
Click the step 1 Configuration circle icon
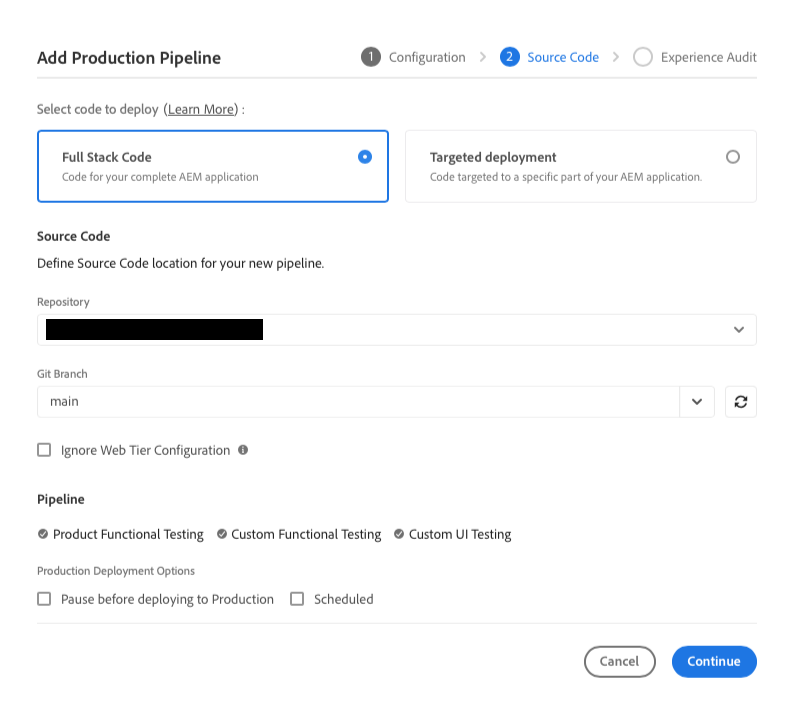(x=371, y=57)
